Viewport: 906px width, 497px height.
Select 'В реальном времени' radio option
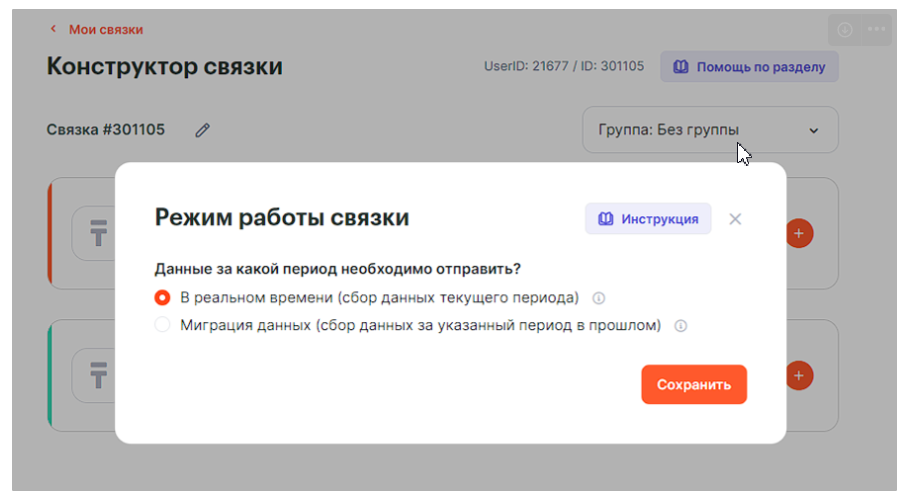tap(162, 298)
